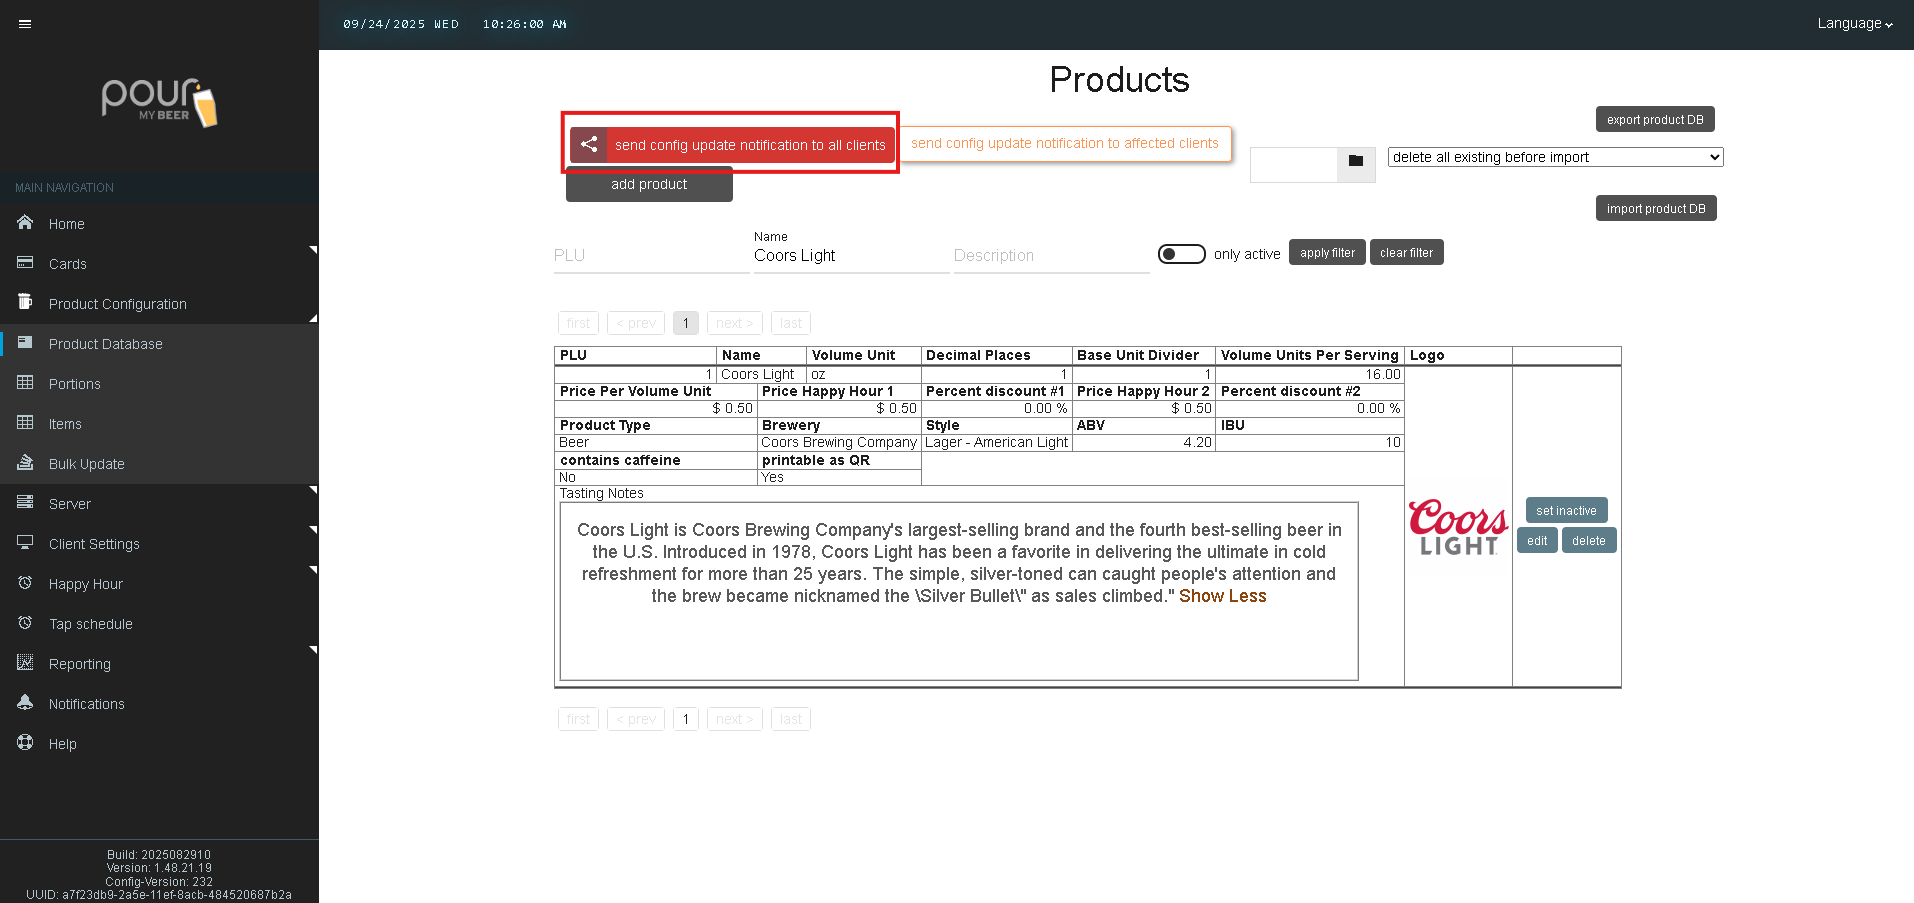This screenshot has height=903, width=1914.
Task: Open Product Database in navigation
Action: coord(105,344)
